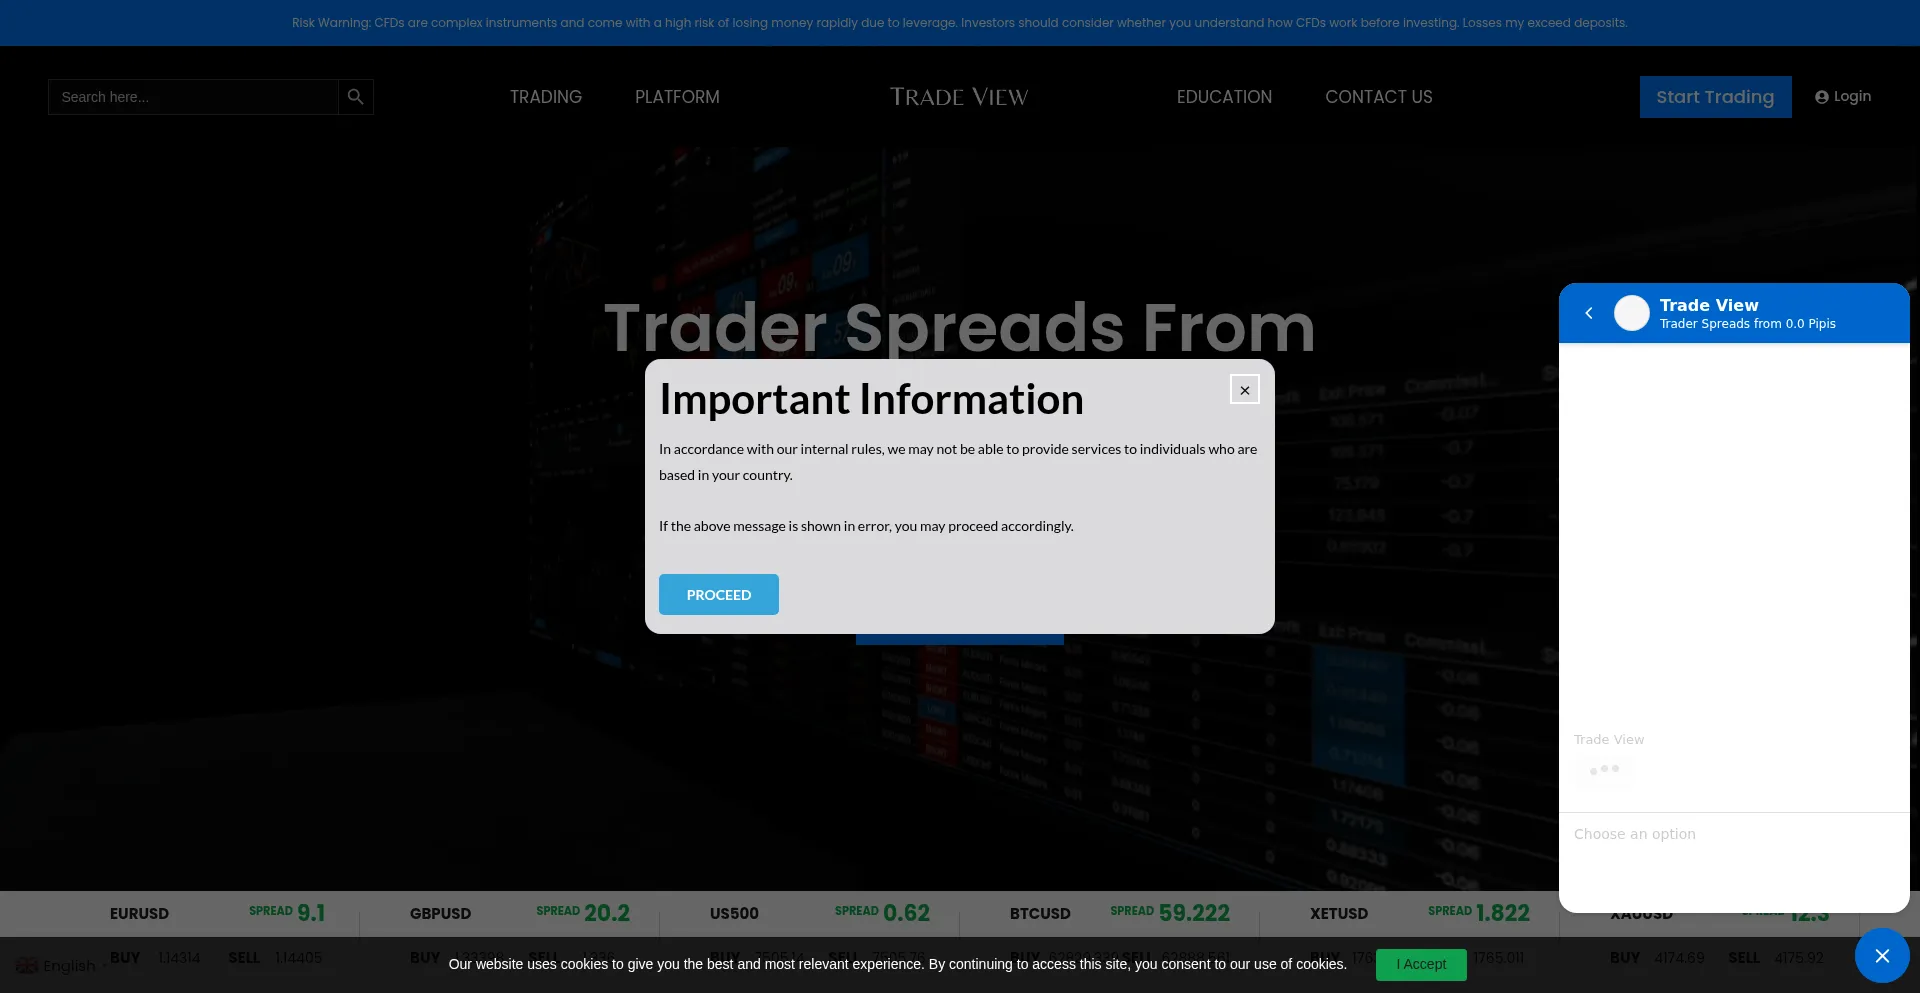The width and height of the screenshot is (1920, 993).
Task: Open the PLATFORM menu
Action: pyautogui.click(x=677, y=97)
